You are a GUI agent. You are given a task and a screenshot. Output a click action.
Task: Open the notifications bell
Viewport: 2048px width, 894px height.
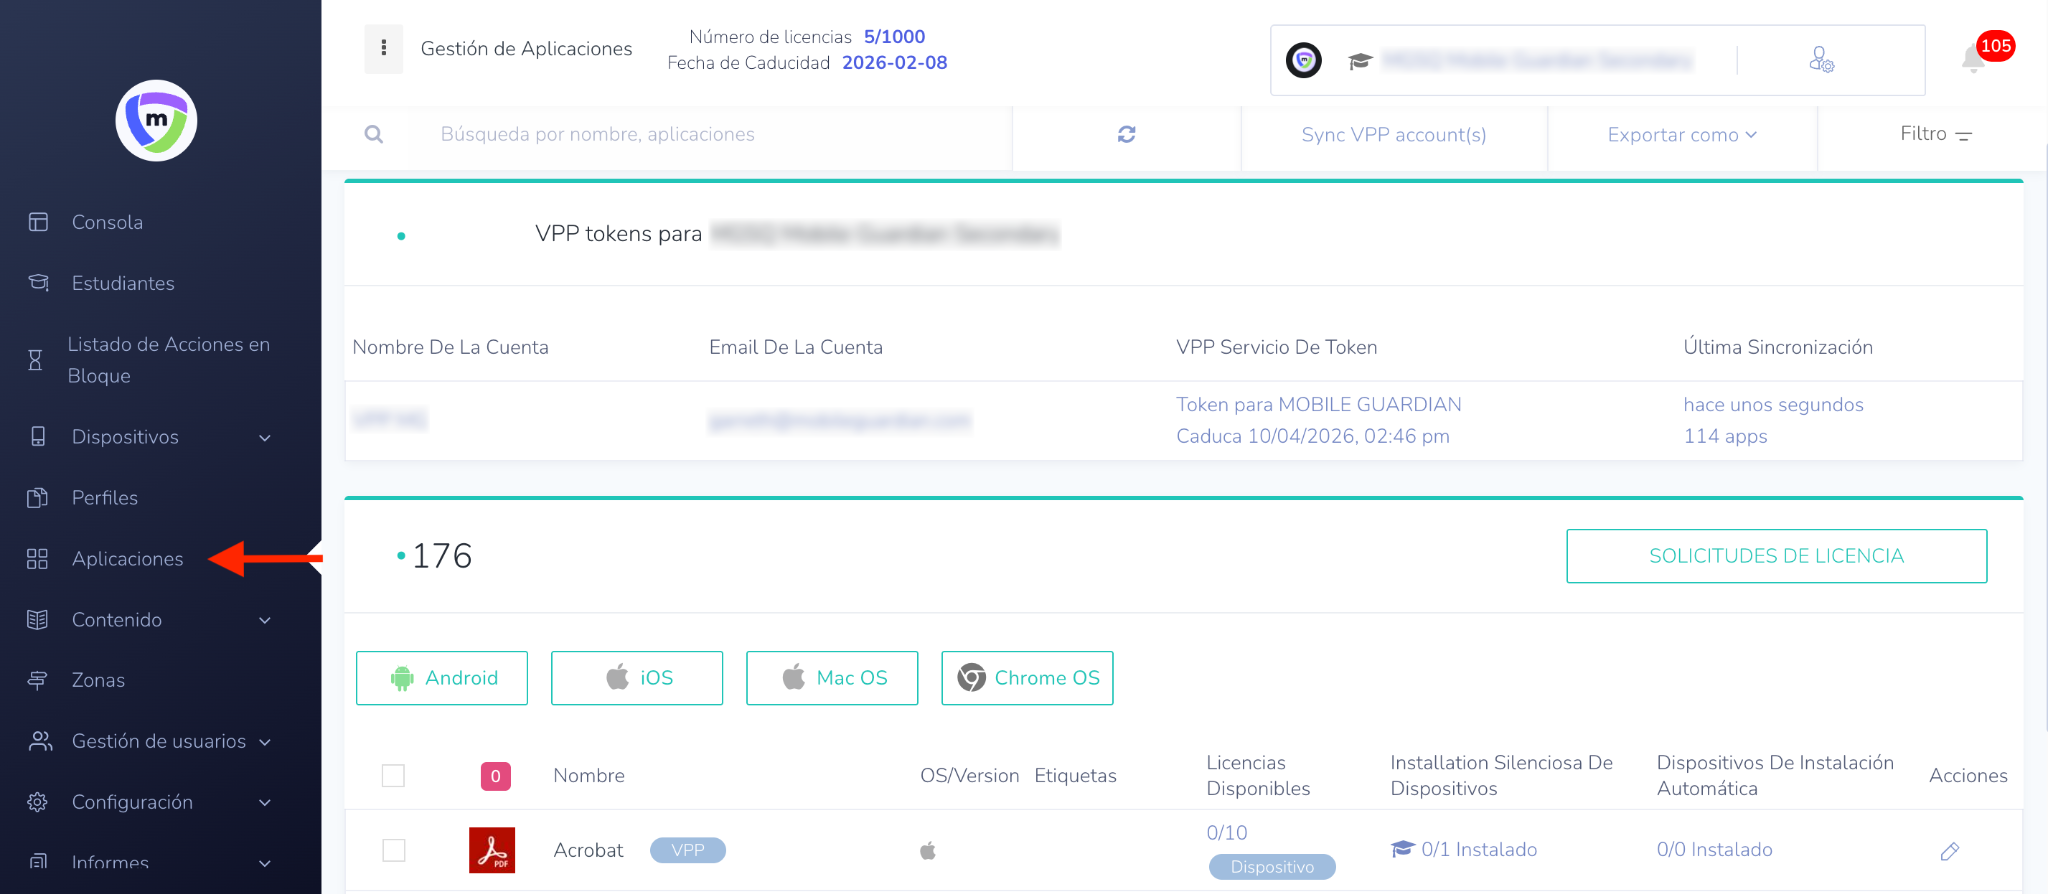coord(1973,59)
